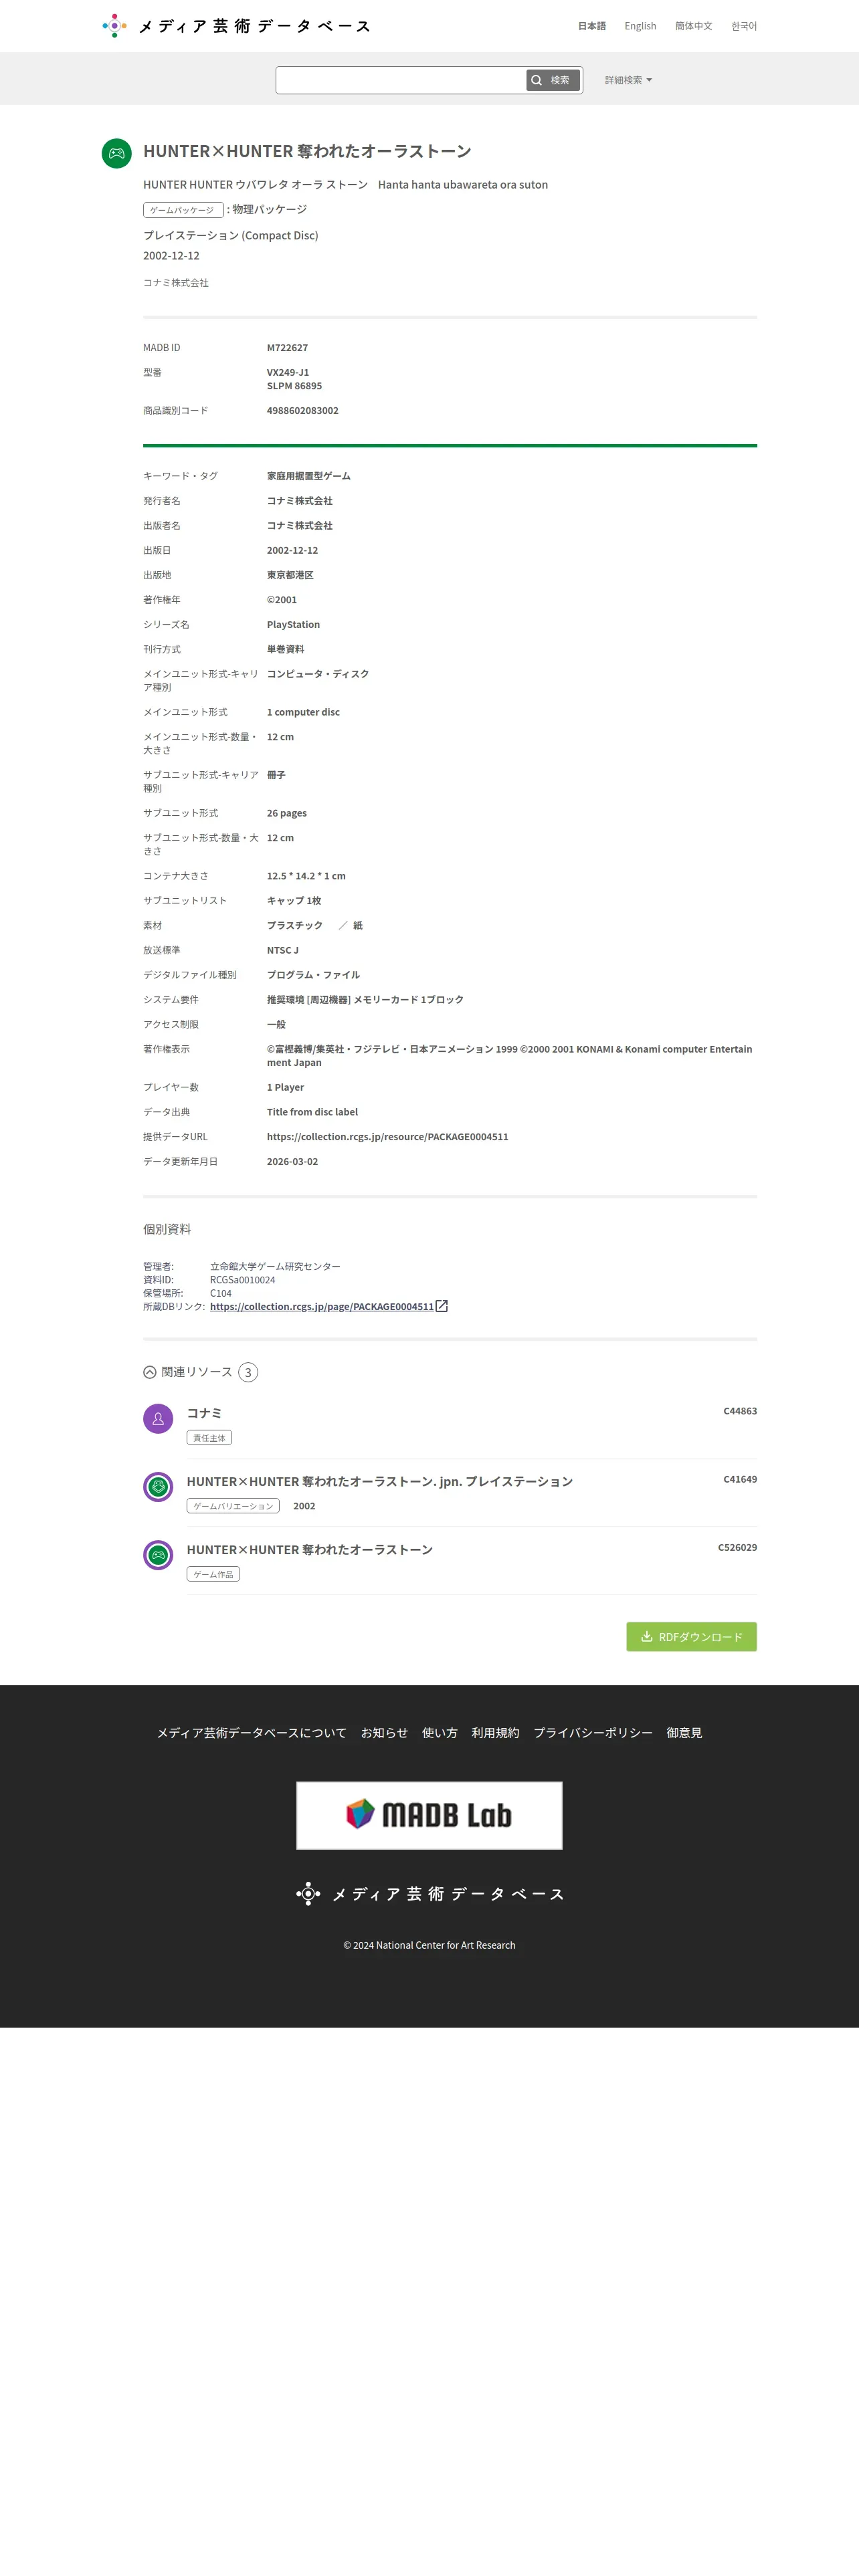Click publisher コナミ株式会社 in 発行者名 row
The width and height of the screenshot is (859, 2576).
pyautogui.click(x=300, y=501)
